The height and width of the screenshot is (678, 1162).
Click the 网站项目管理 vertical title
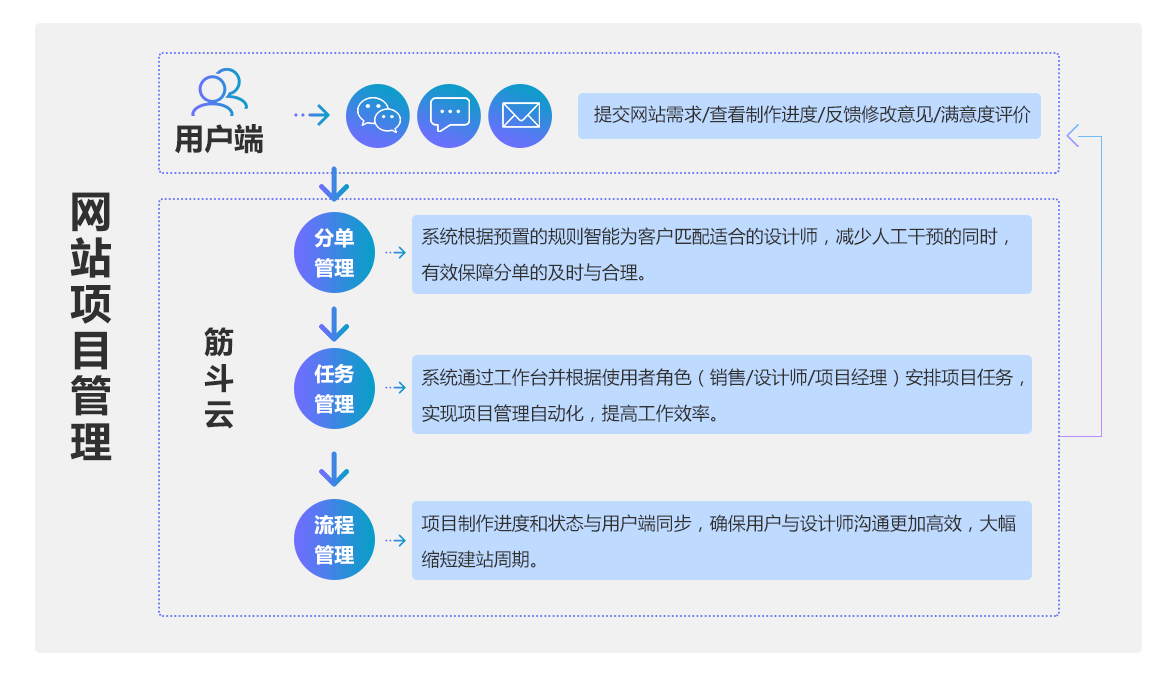91,326
